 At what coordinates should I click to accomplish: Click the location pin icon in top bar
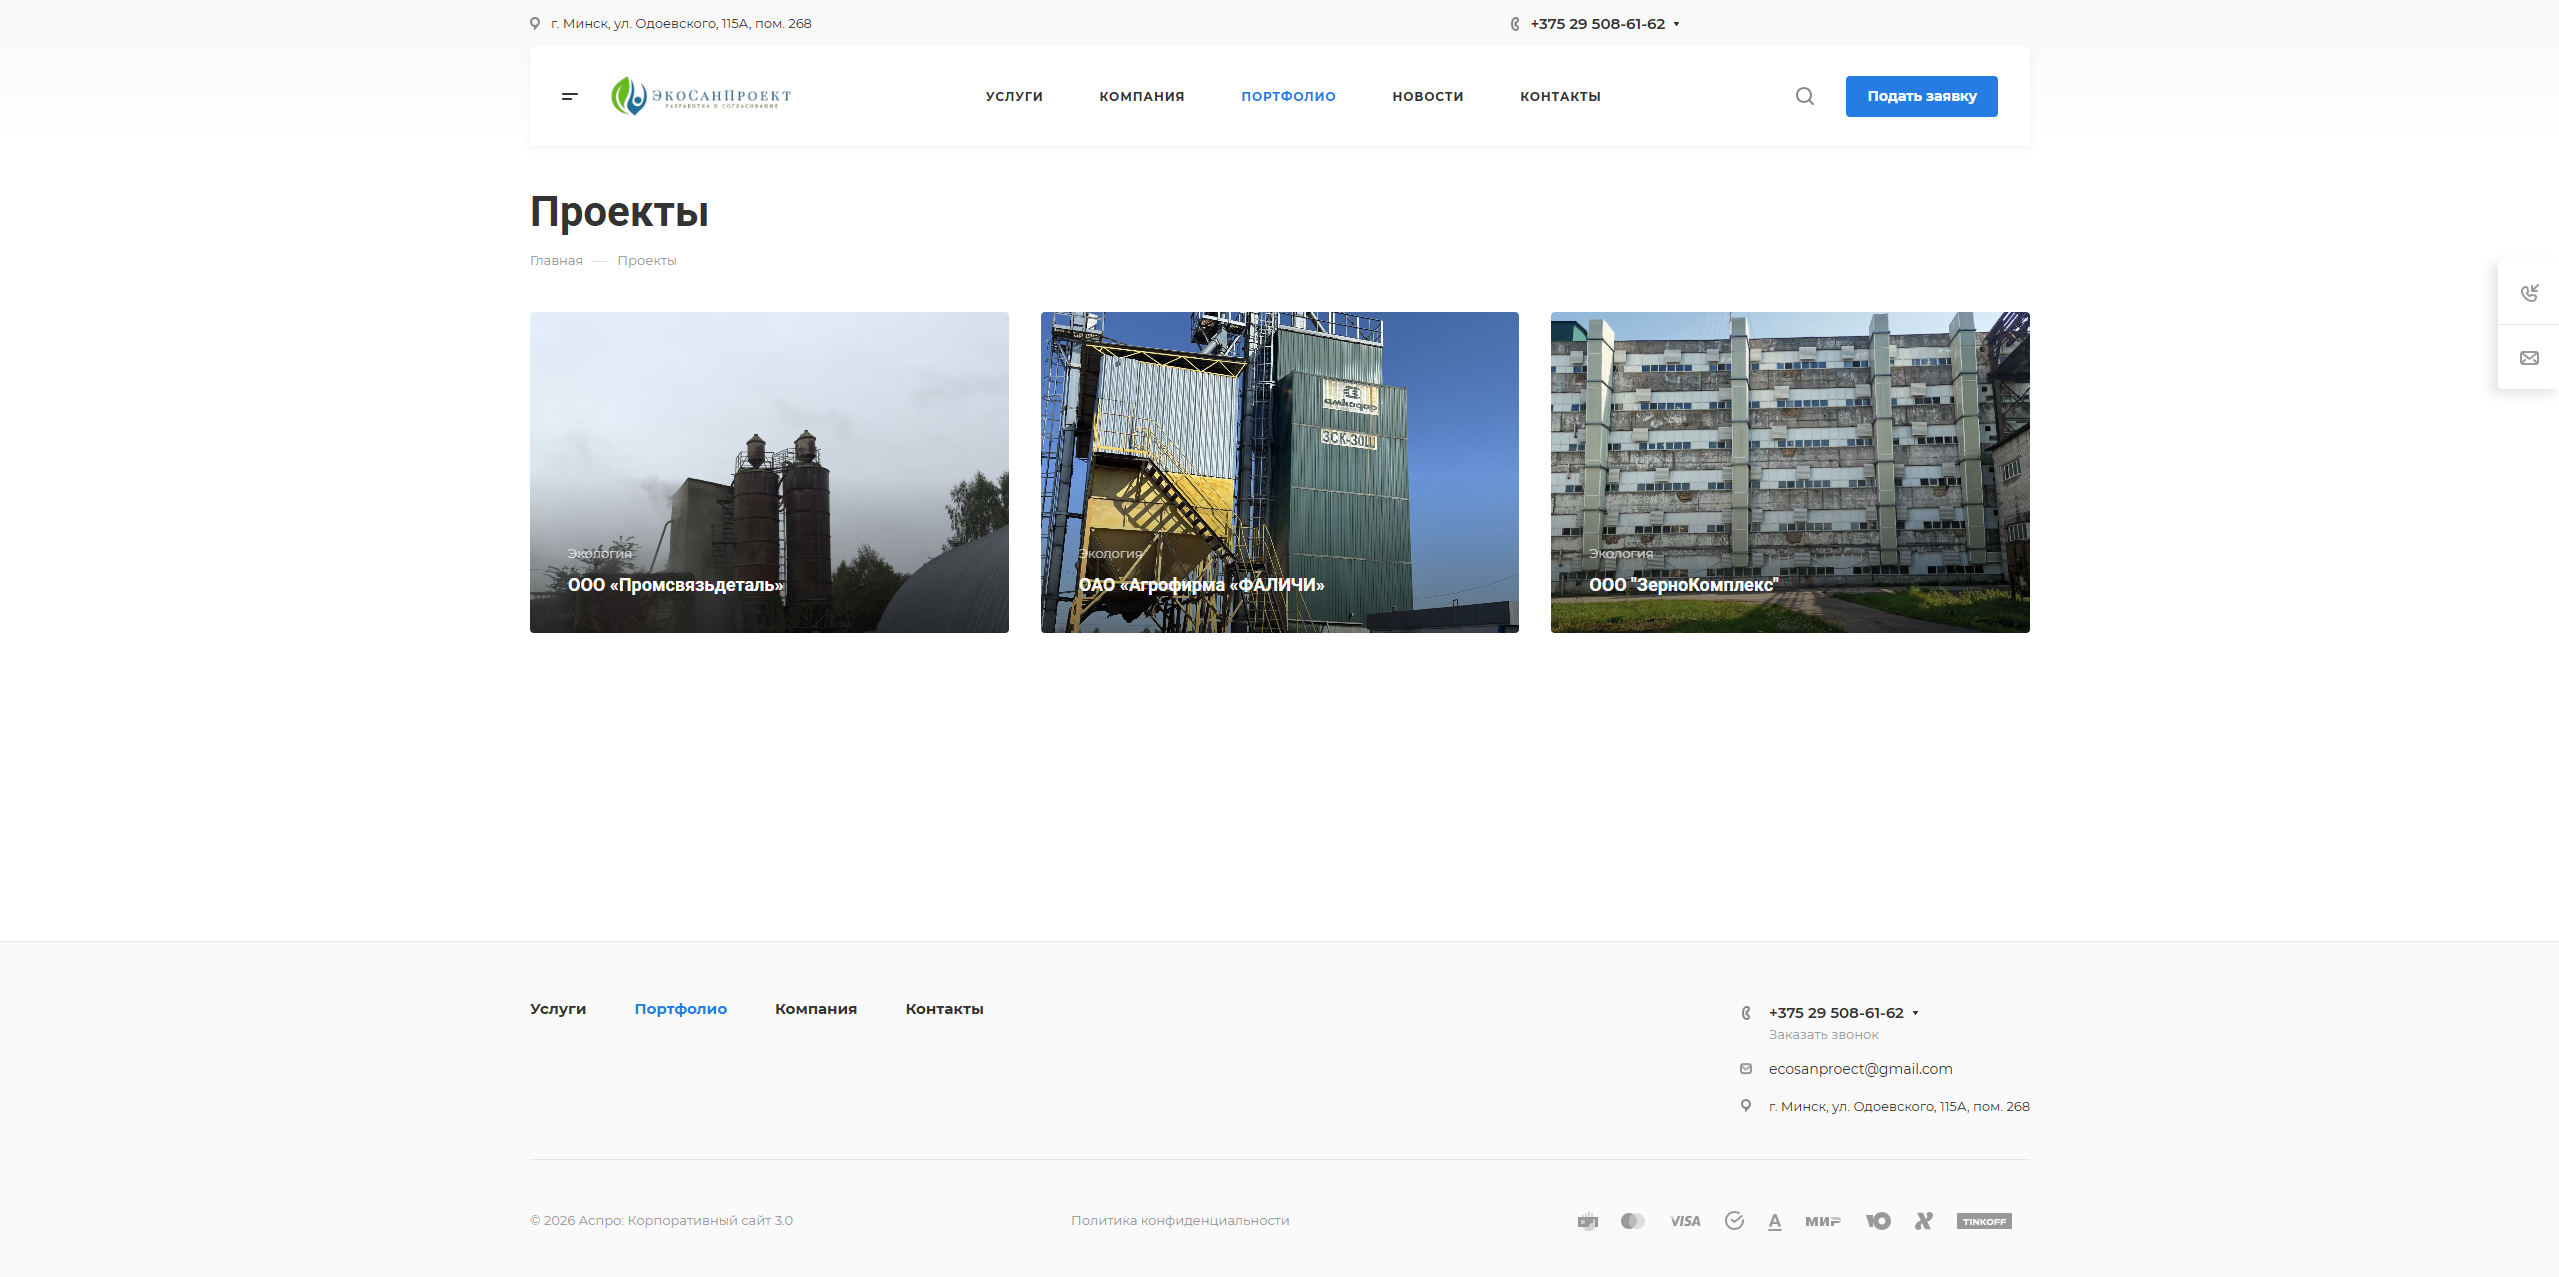pyautogui.click(x=535, y=22)
